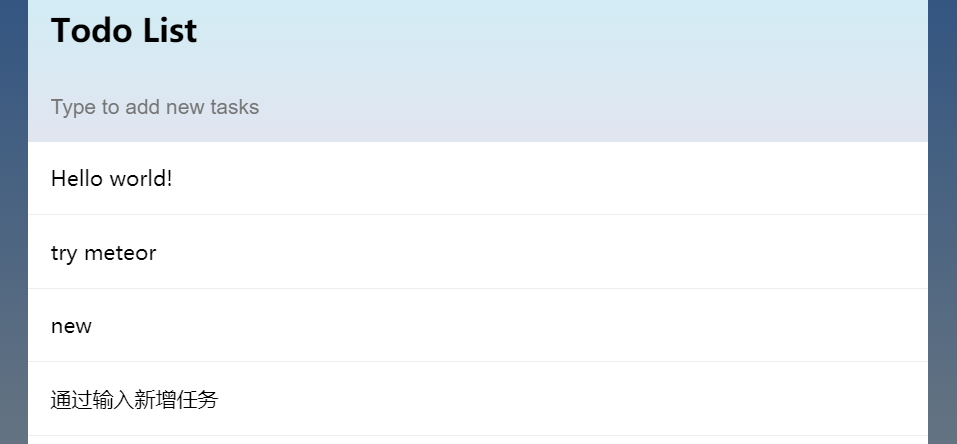
Task: Click the word "tasks" in the input placeholder
Action: [x=235, y=107]
